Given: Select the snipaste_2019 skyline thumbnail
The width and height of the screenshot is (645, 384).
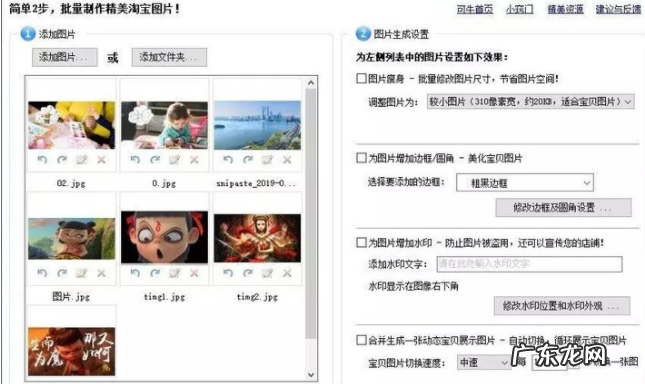Looking at the screenshot, I should pos(258,125).
